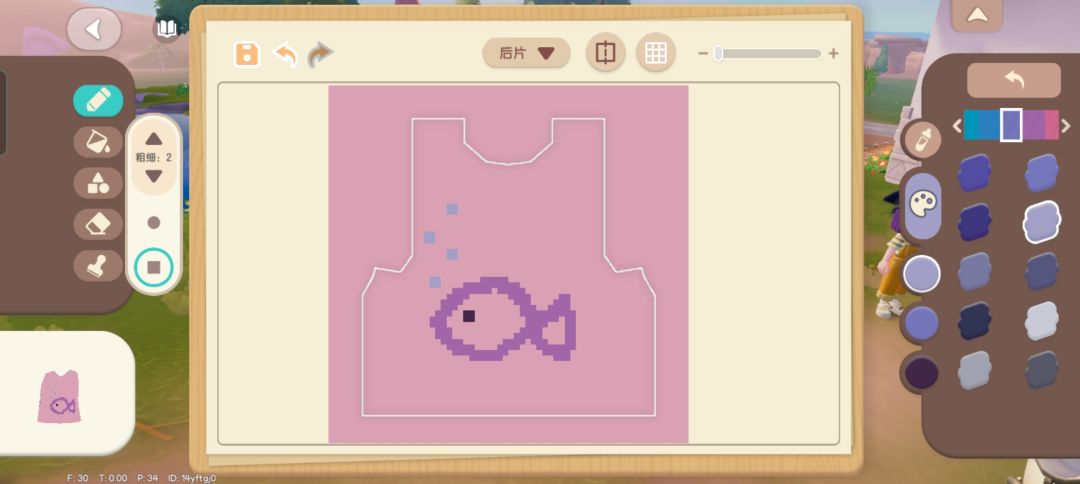The image size is (1080, 484).
Task: Toggle mirror symmetry drawing
Action: coord(605,52)
